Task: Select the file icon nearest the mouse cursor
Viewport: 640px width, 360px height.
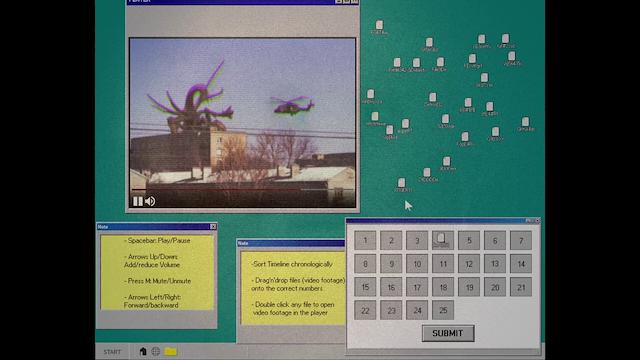Action: [x=402, y=184]
